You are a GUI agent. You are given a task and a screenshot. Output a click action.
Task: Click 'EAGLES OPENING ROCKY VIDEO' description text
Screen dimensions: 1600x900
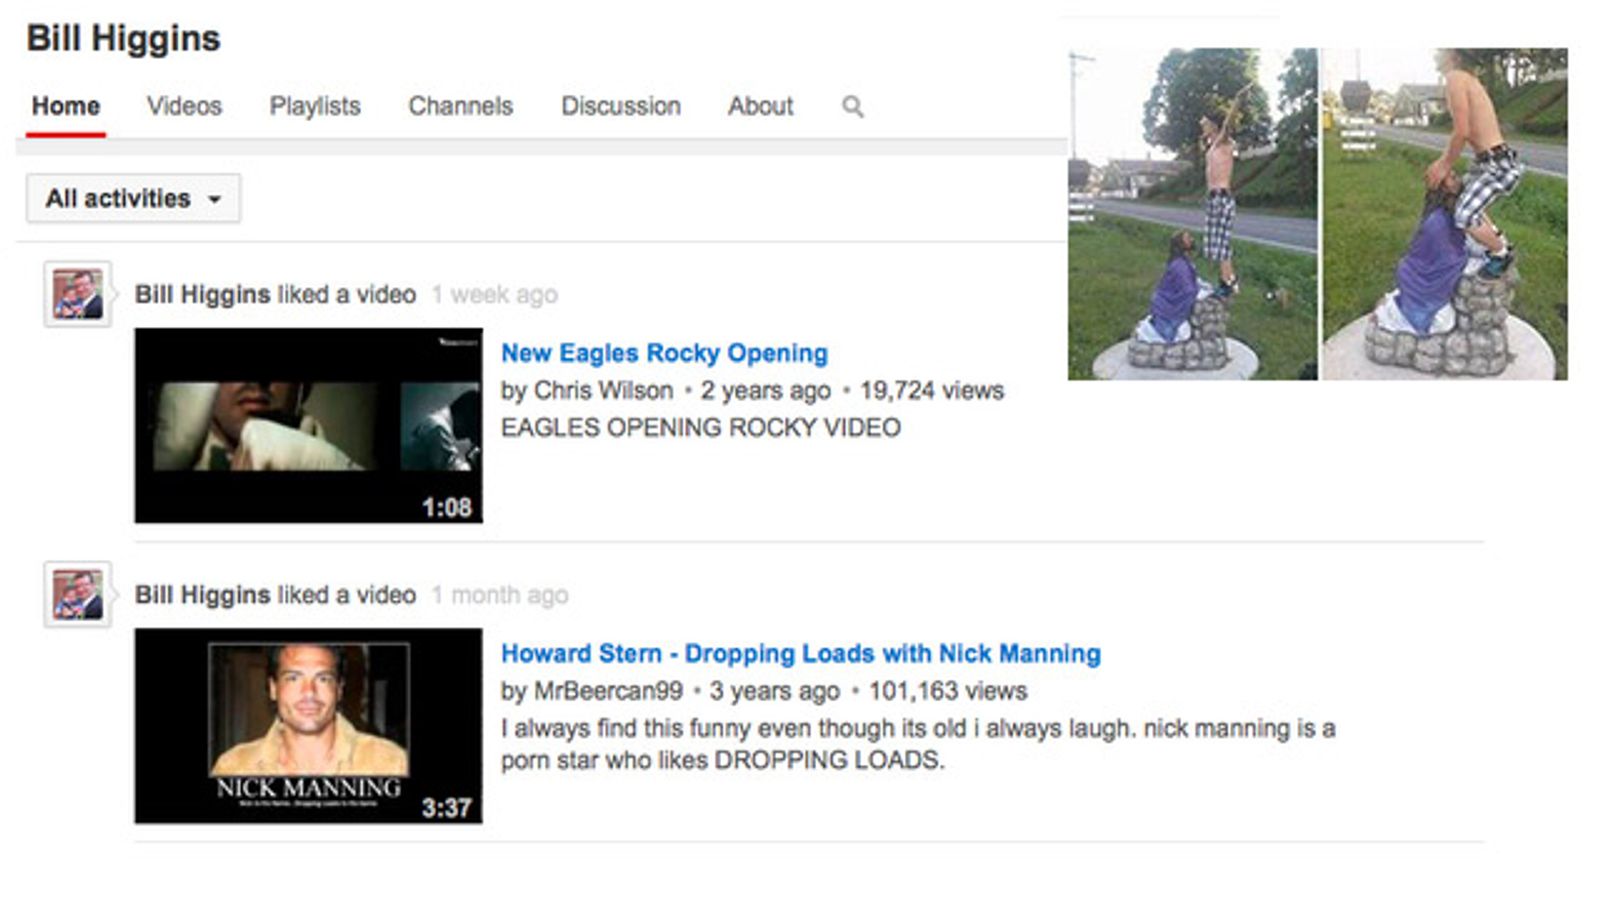pos(701,427)
